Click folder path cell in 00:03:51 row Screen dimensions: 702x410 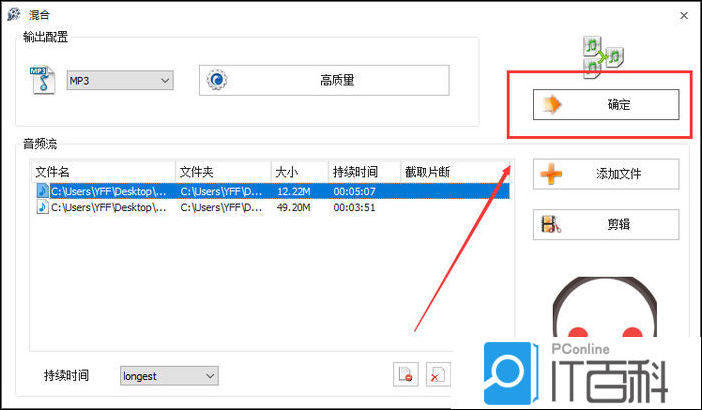coord(222,208)
